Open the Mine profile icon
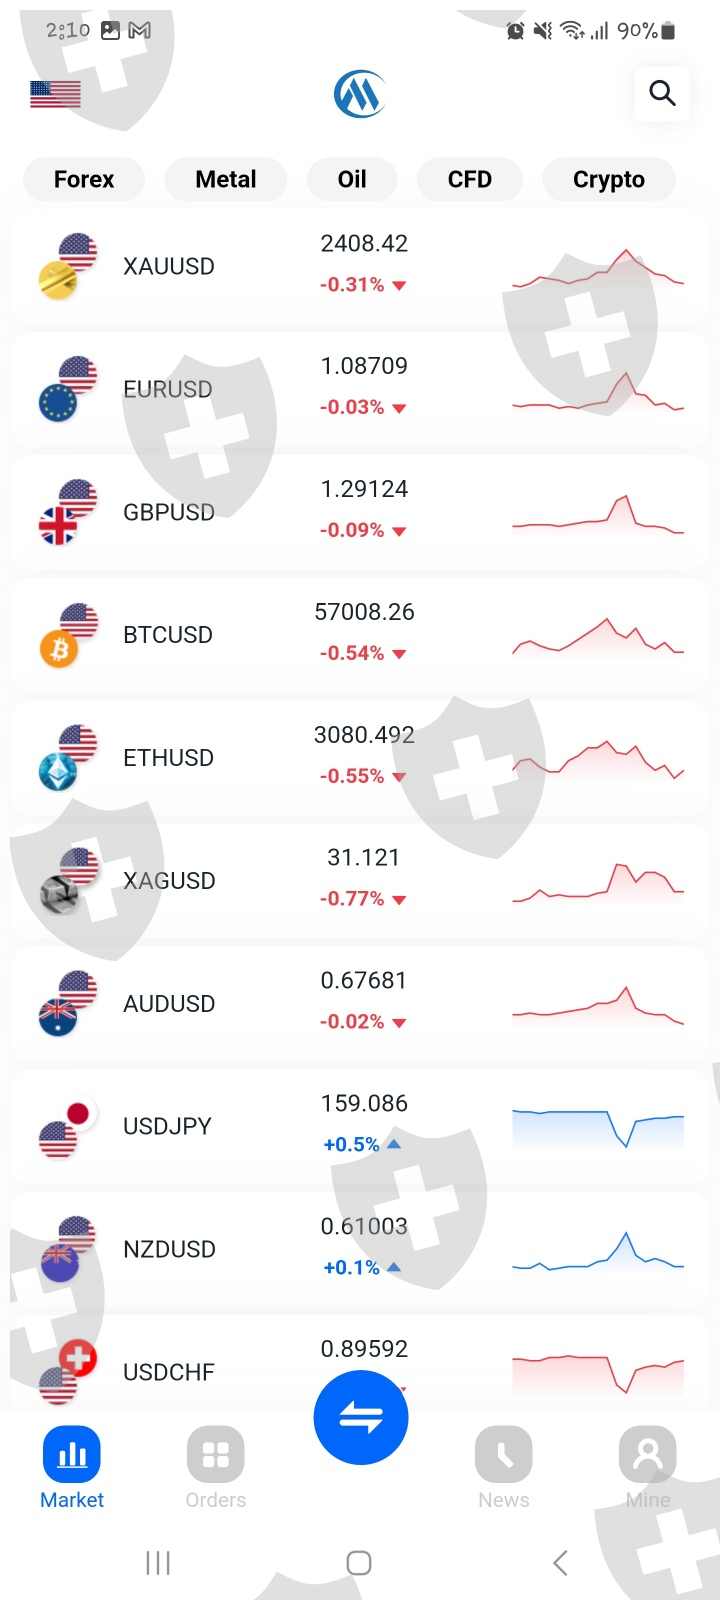 pos(647,1455)
